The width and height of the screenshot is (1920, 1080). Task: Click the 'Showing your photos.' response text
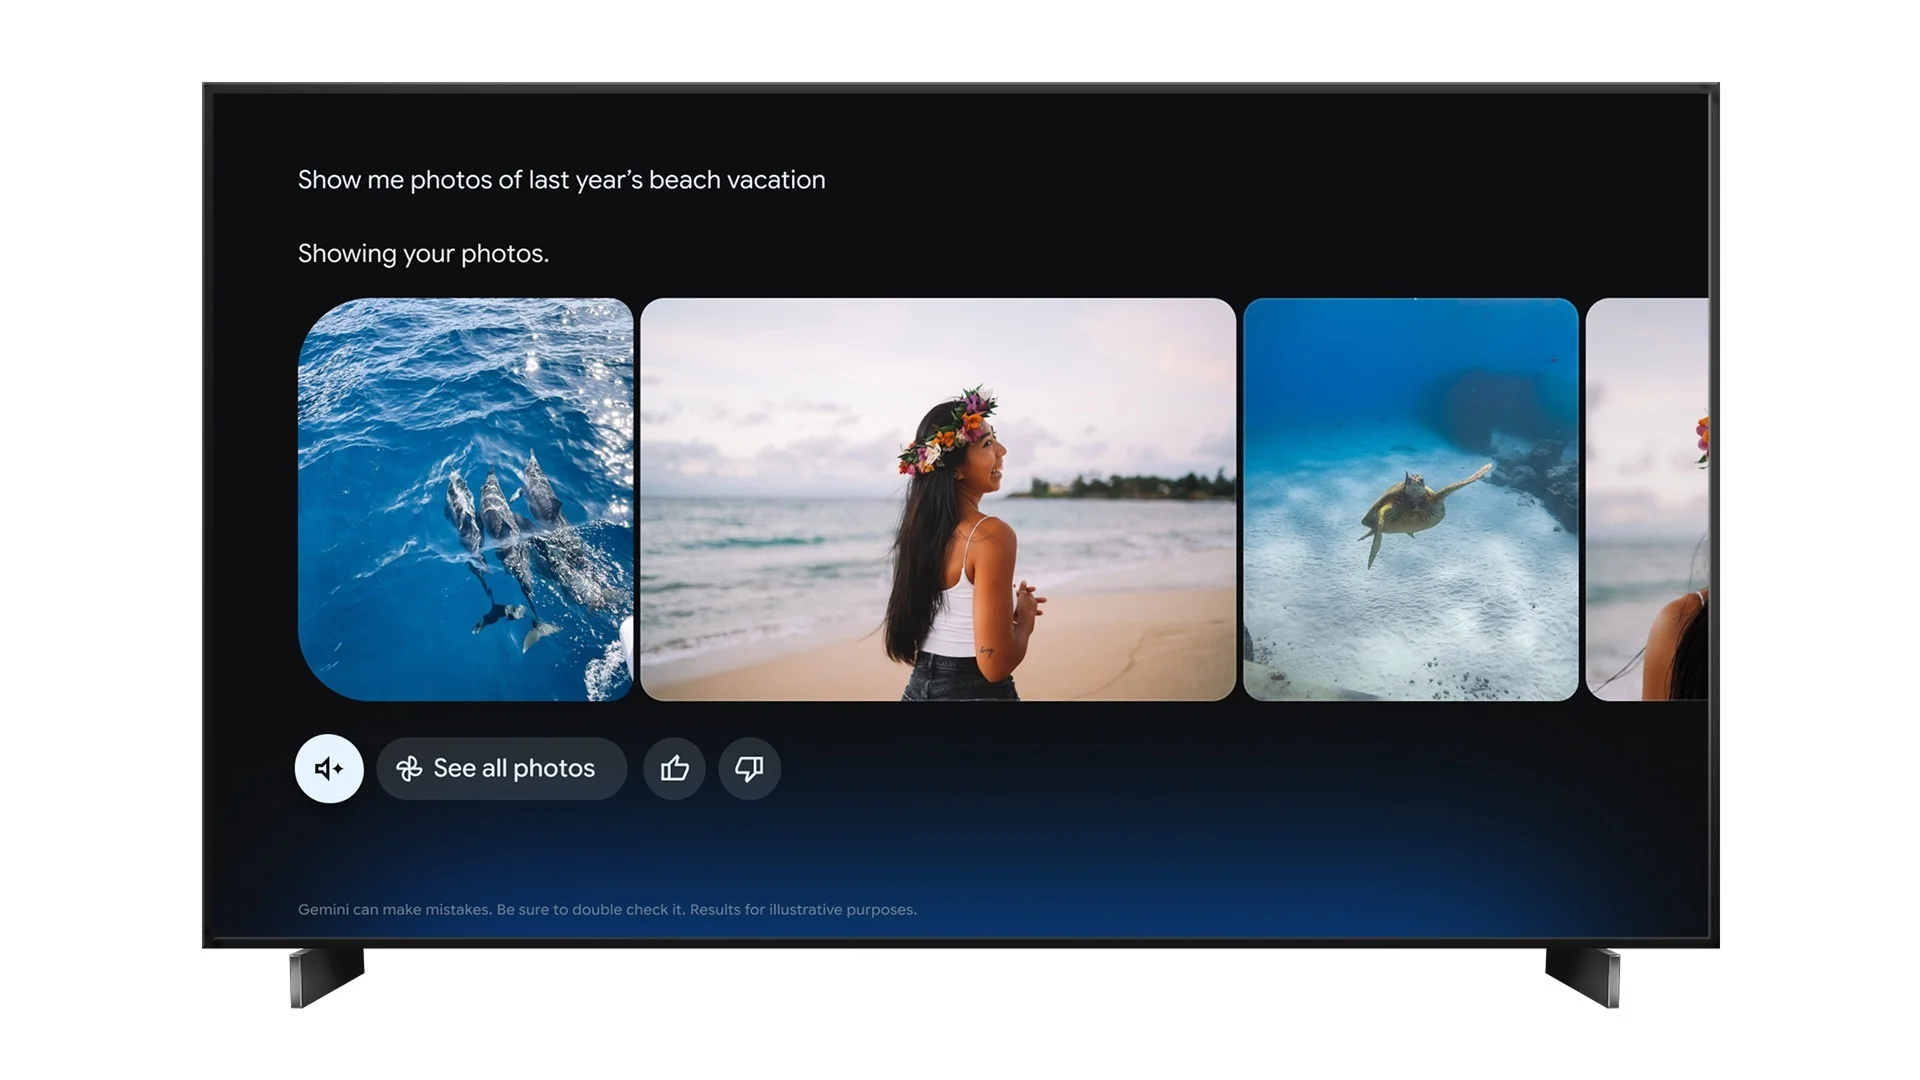pyautogui.click(x=423, y=254)
